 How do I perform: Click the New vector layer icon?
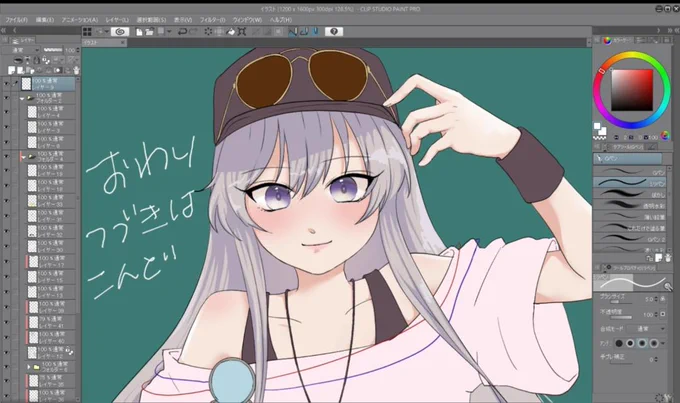20,70
